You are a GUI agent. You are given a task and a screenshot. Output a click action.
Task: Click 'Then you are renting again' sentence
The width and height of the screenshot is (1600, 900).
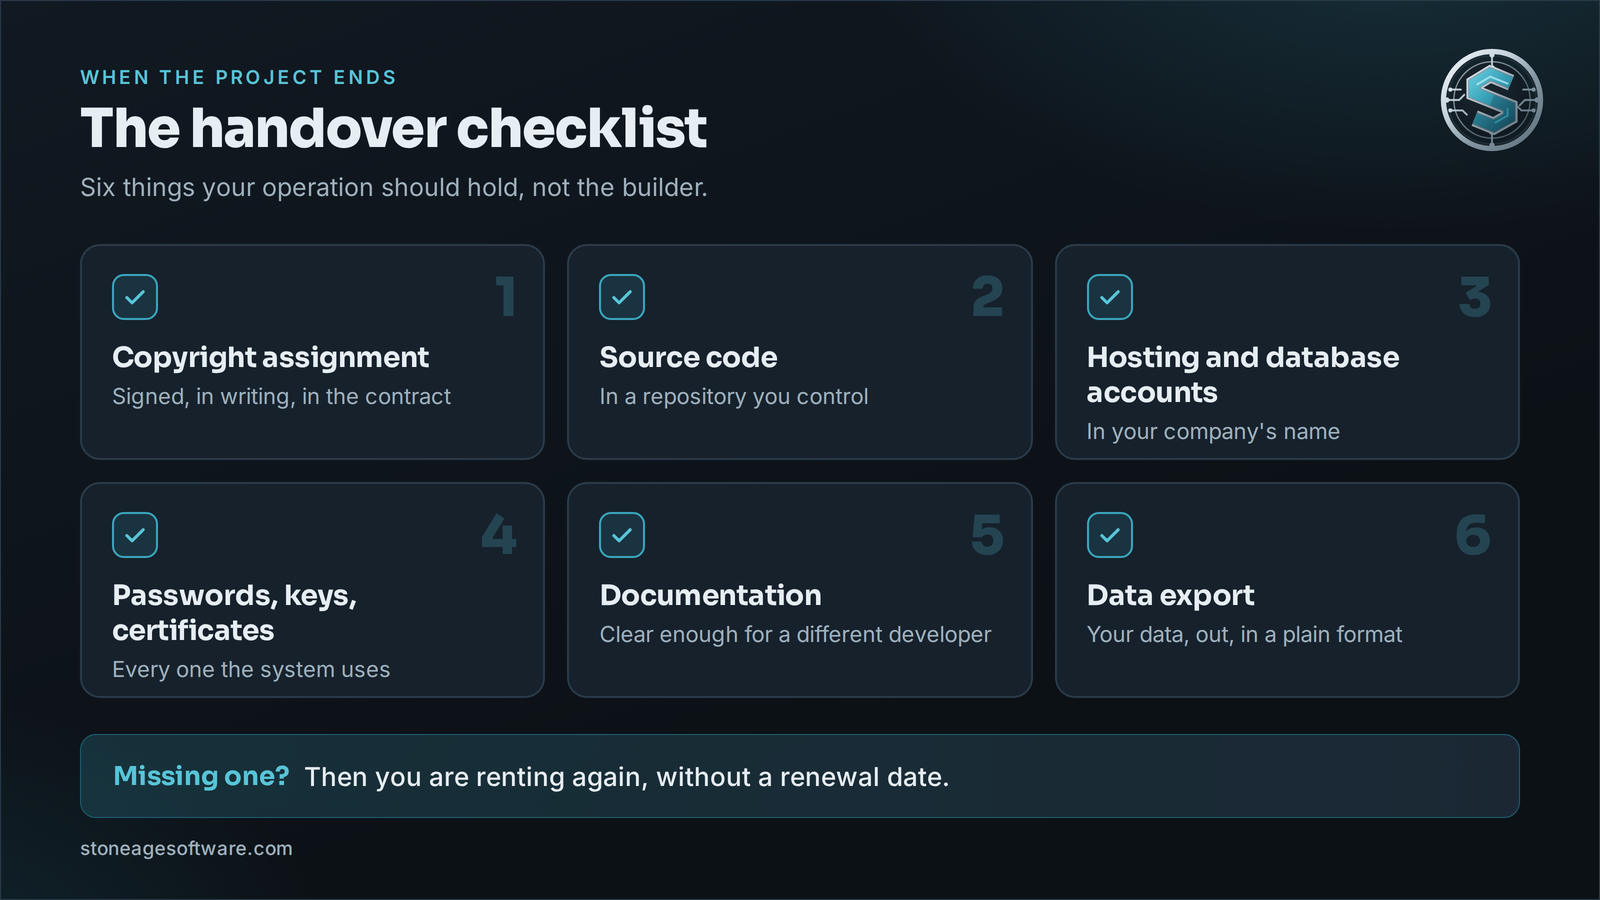pyautogui.click(x=627, y=777)
